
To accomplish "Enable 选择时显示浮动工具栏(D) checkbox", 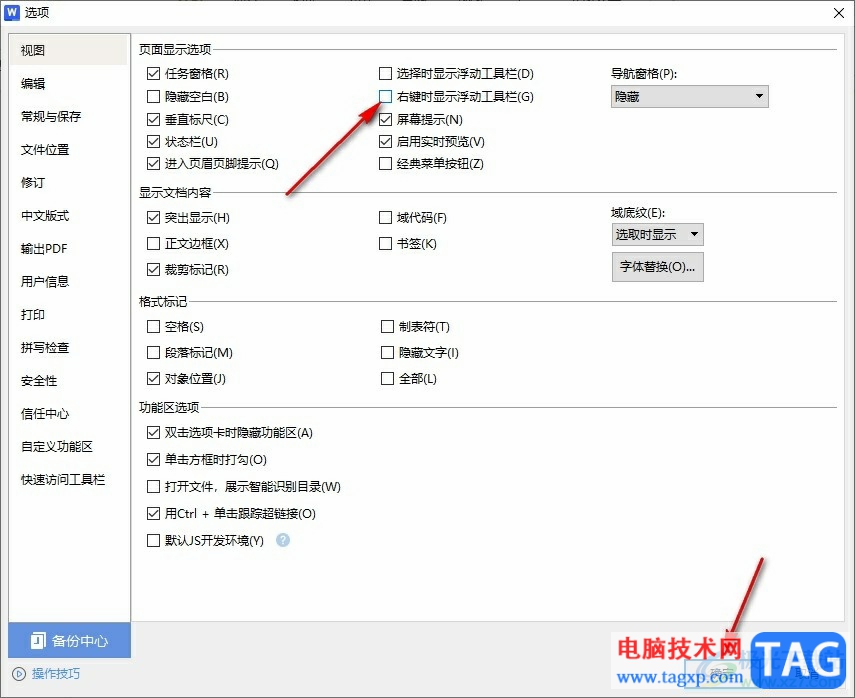I will (386, 74).
